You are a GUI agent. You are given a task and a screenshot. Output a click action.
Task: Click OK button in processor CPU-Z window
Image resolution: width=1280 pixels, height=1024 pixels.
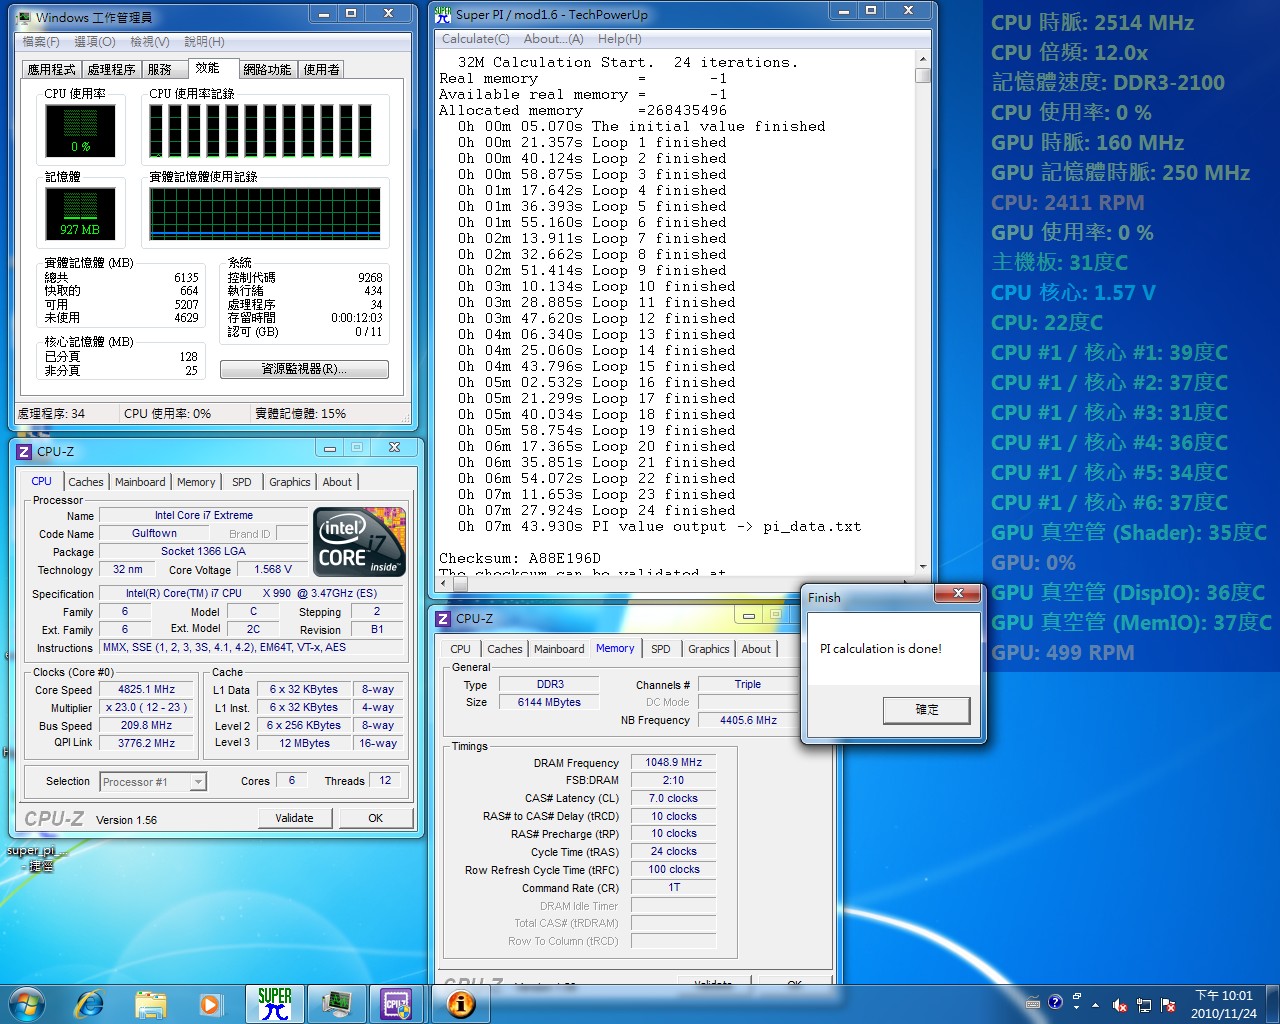tap(376, 818)
